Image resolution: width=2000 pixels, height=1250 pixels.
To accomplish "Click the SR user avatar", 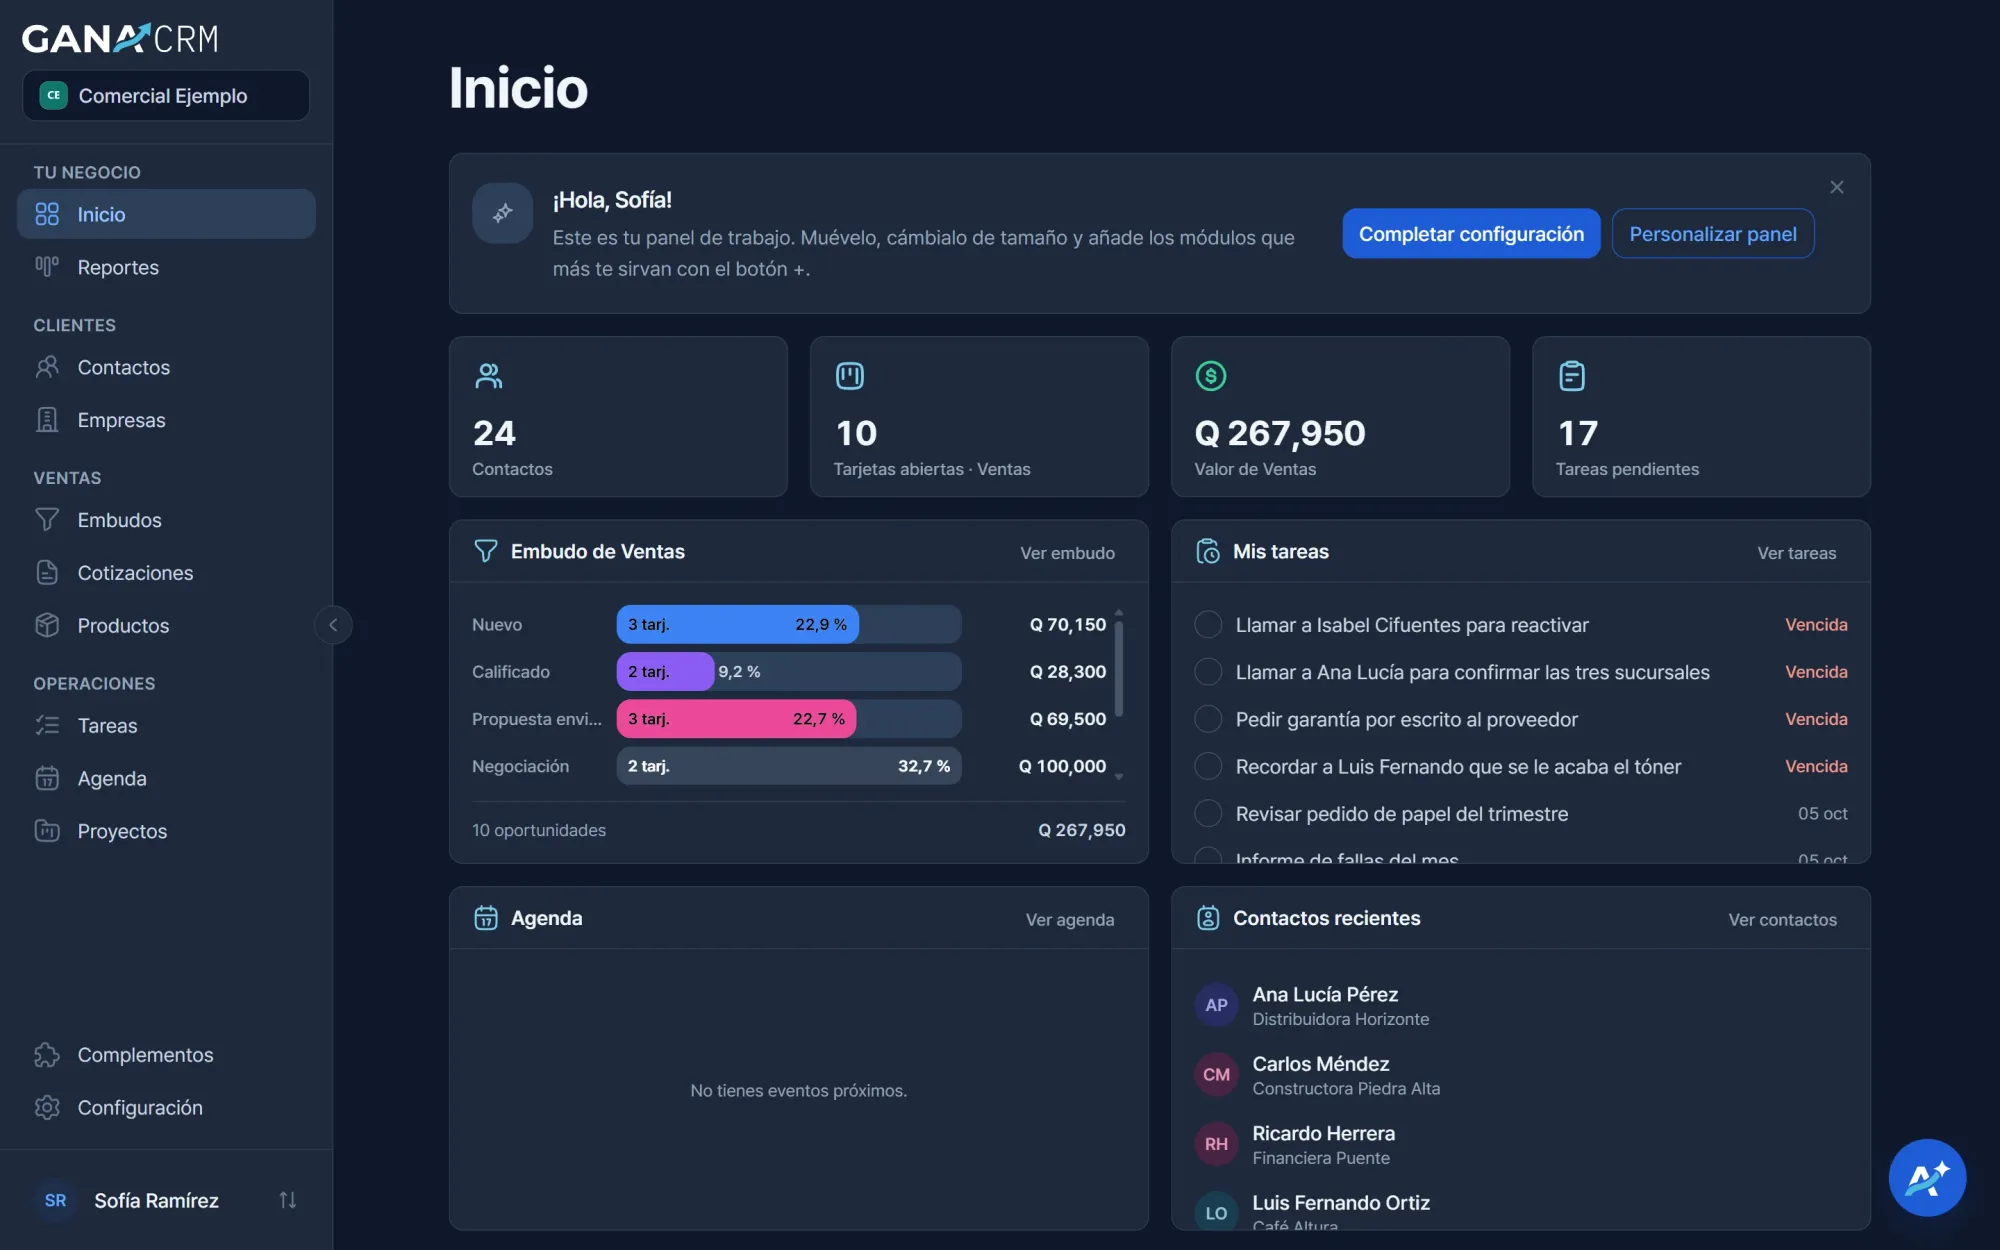I will point(55,1200).
